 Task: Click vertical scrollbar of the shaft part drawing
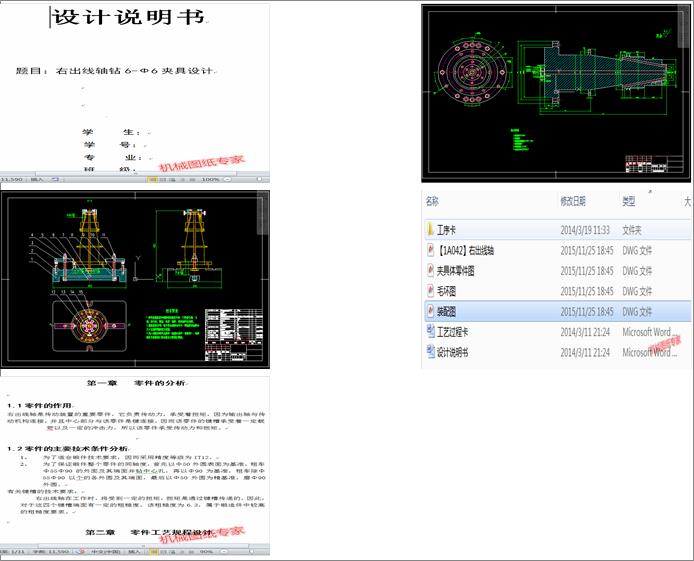click(x=683, y=27)
